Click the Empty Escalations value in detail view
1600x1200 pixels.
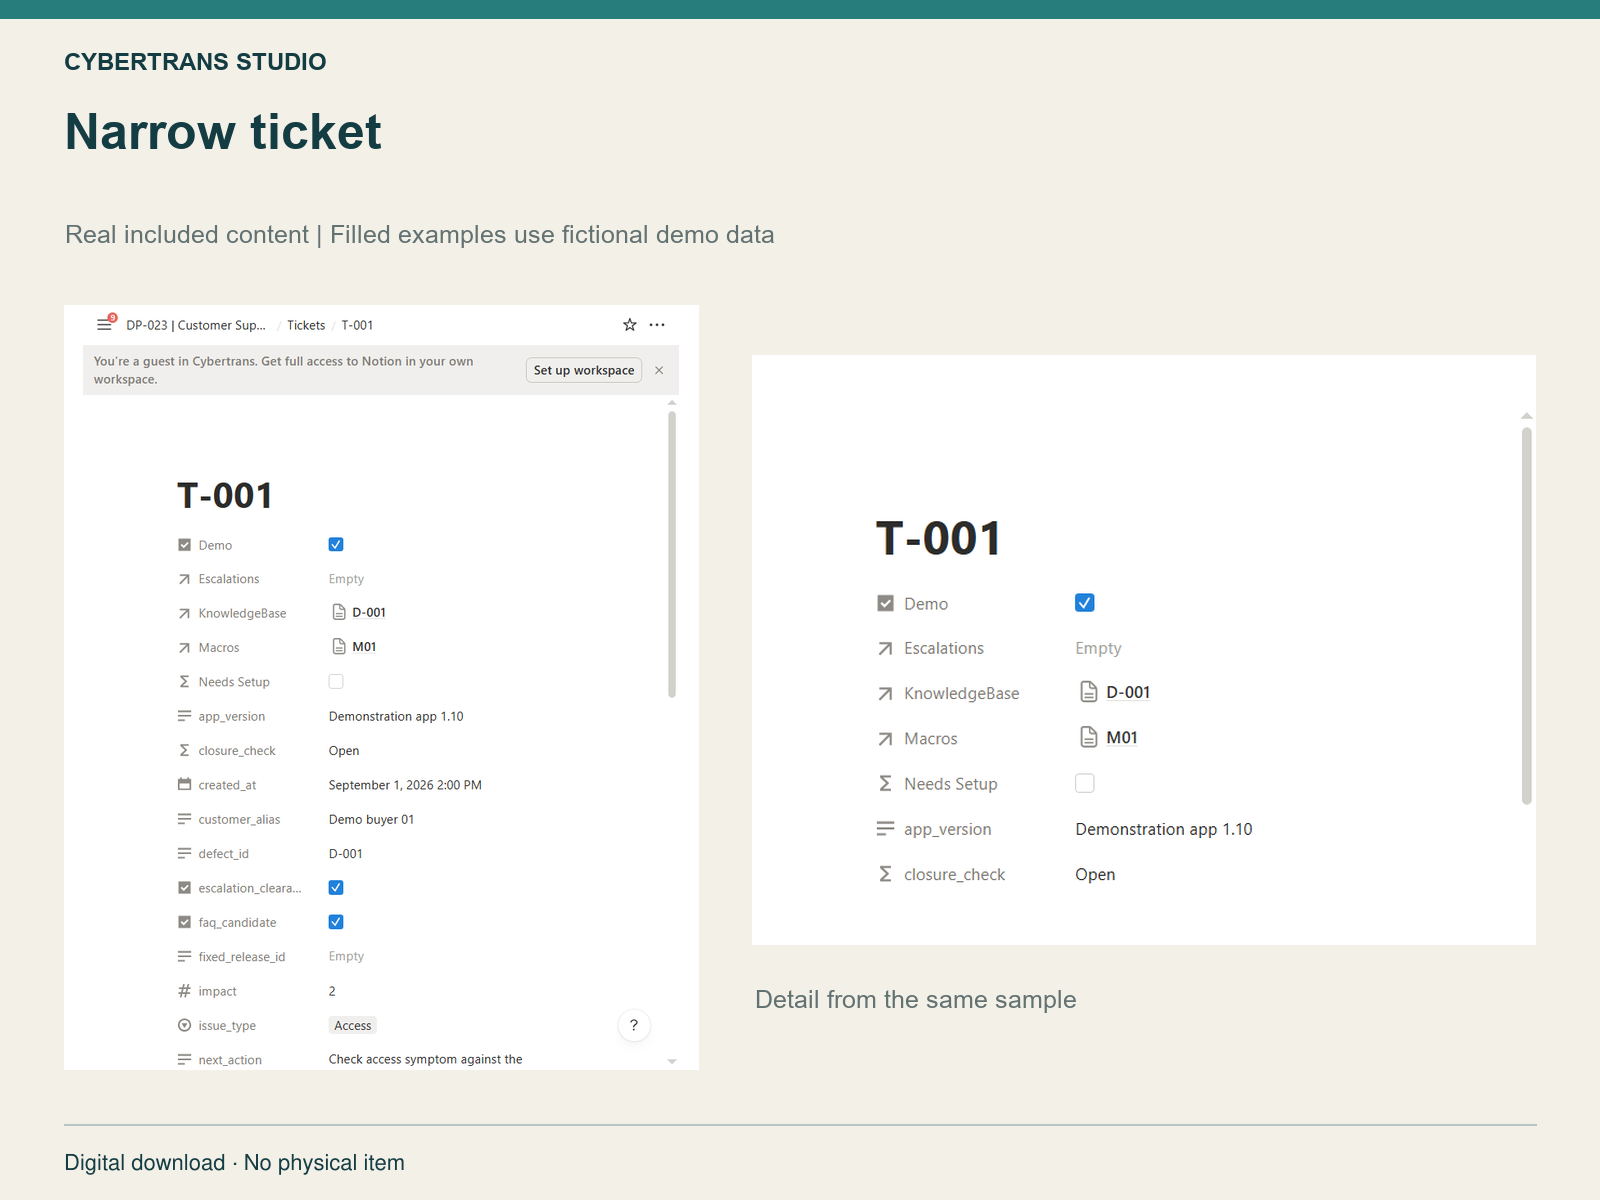(1098, 648)
